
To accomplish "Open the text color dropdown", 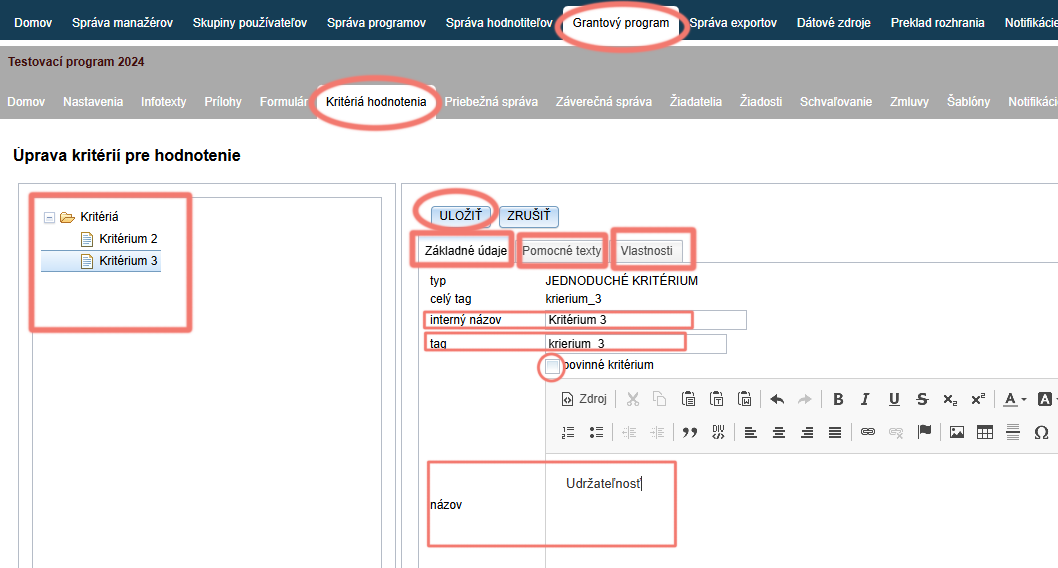I will click(x=1014, y=399).
